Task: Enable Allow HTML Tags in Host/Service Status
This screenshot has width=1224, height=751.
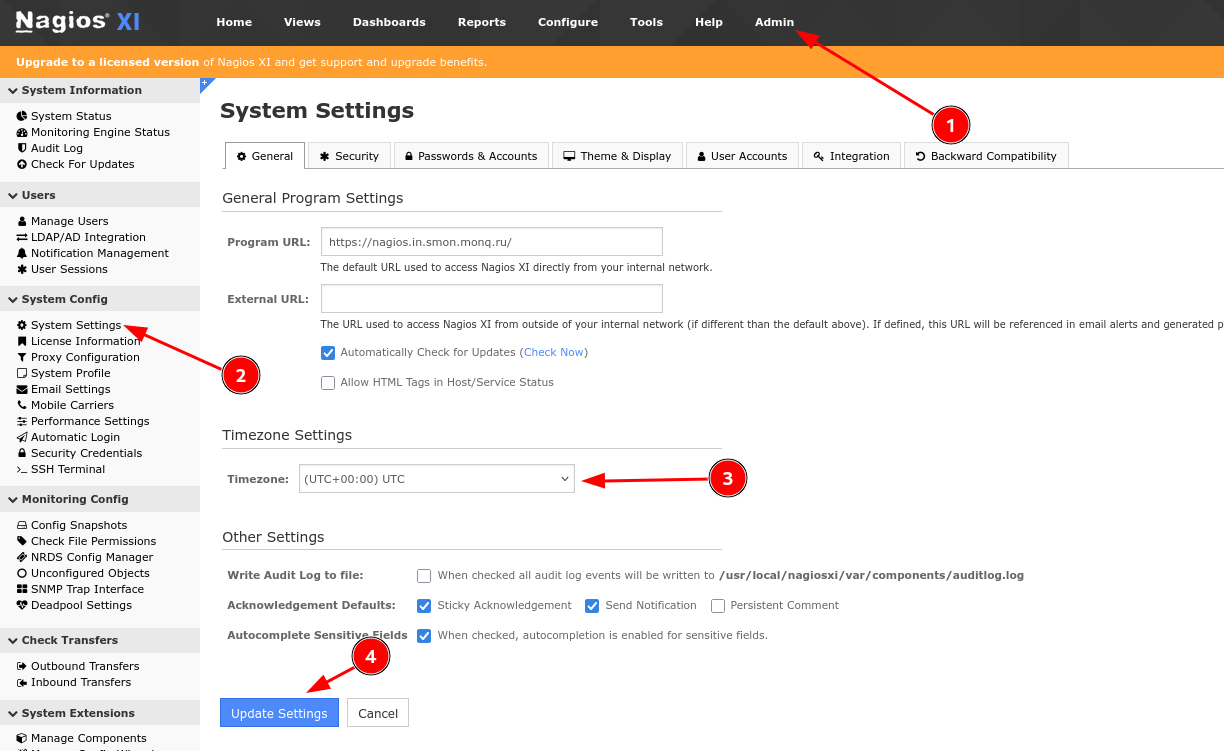Action: click(328, 383)
